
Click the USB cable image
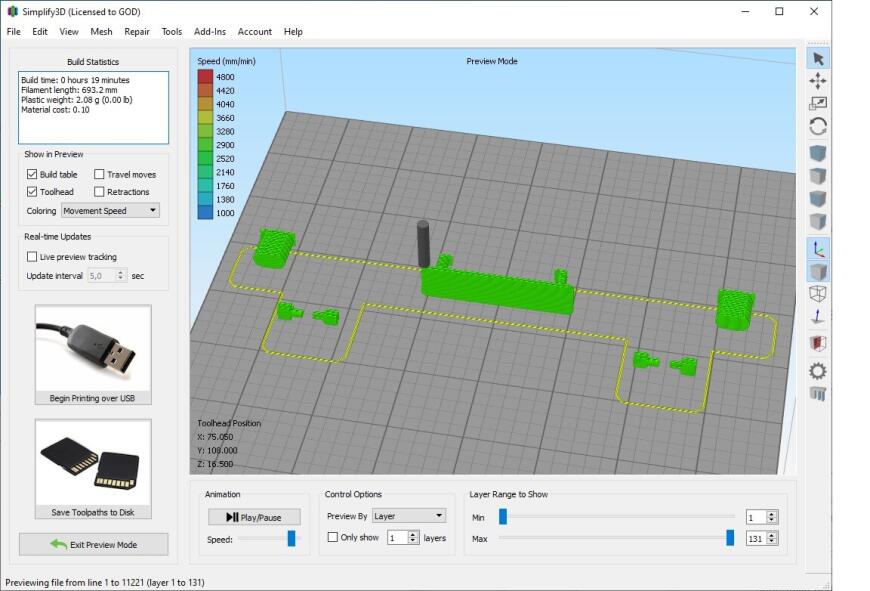click(93, 348)
